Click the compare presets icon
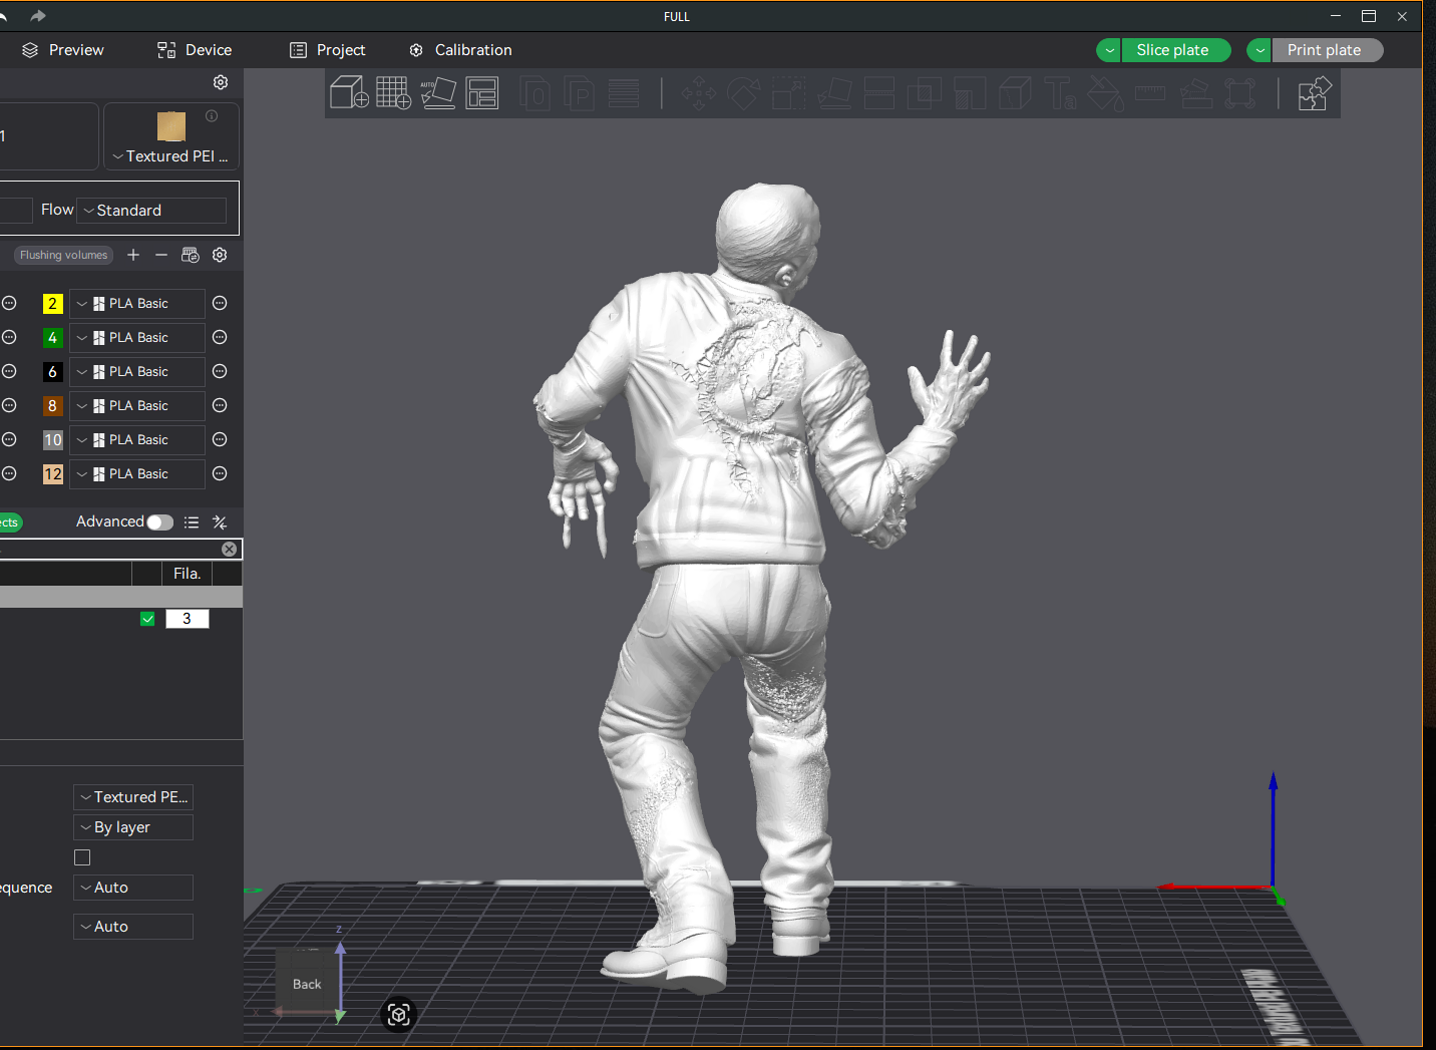Viewport: 1436px width, 1050px height. coord(220,522)
